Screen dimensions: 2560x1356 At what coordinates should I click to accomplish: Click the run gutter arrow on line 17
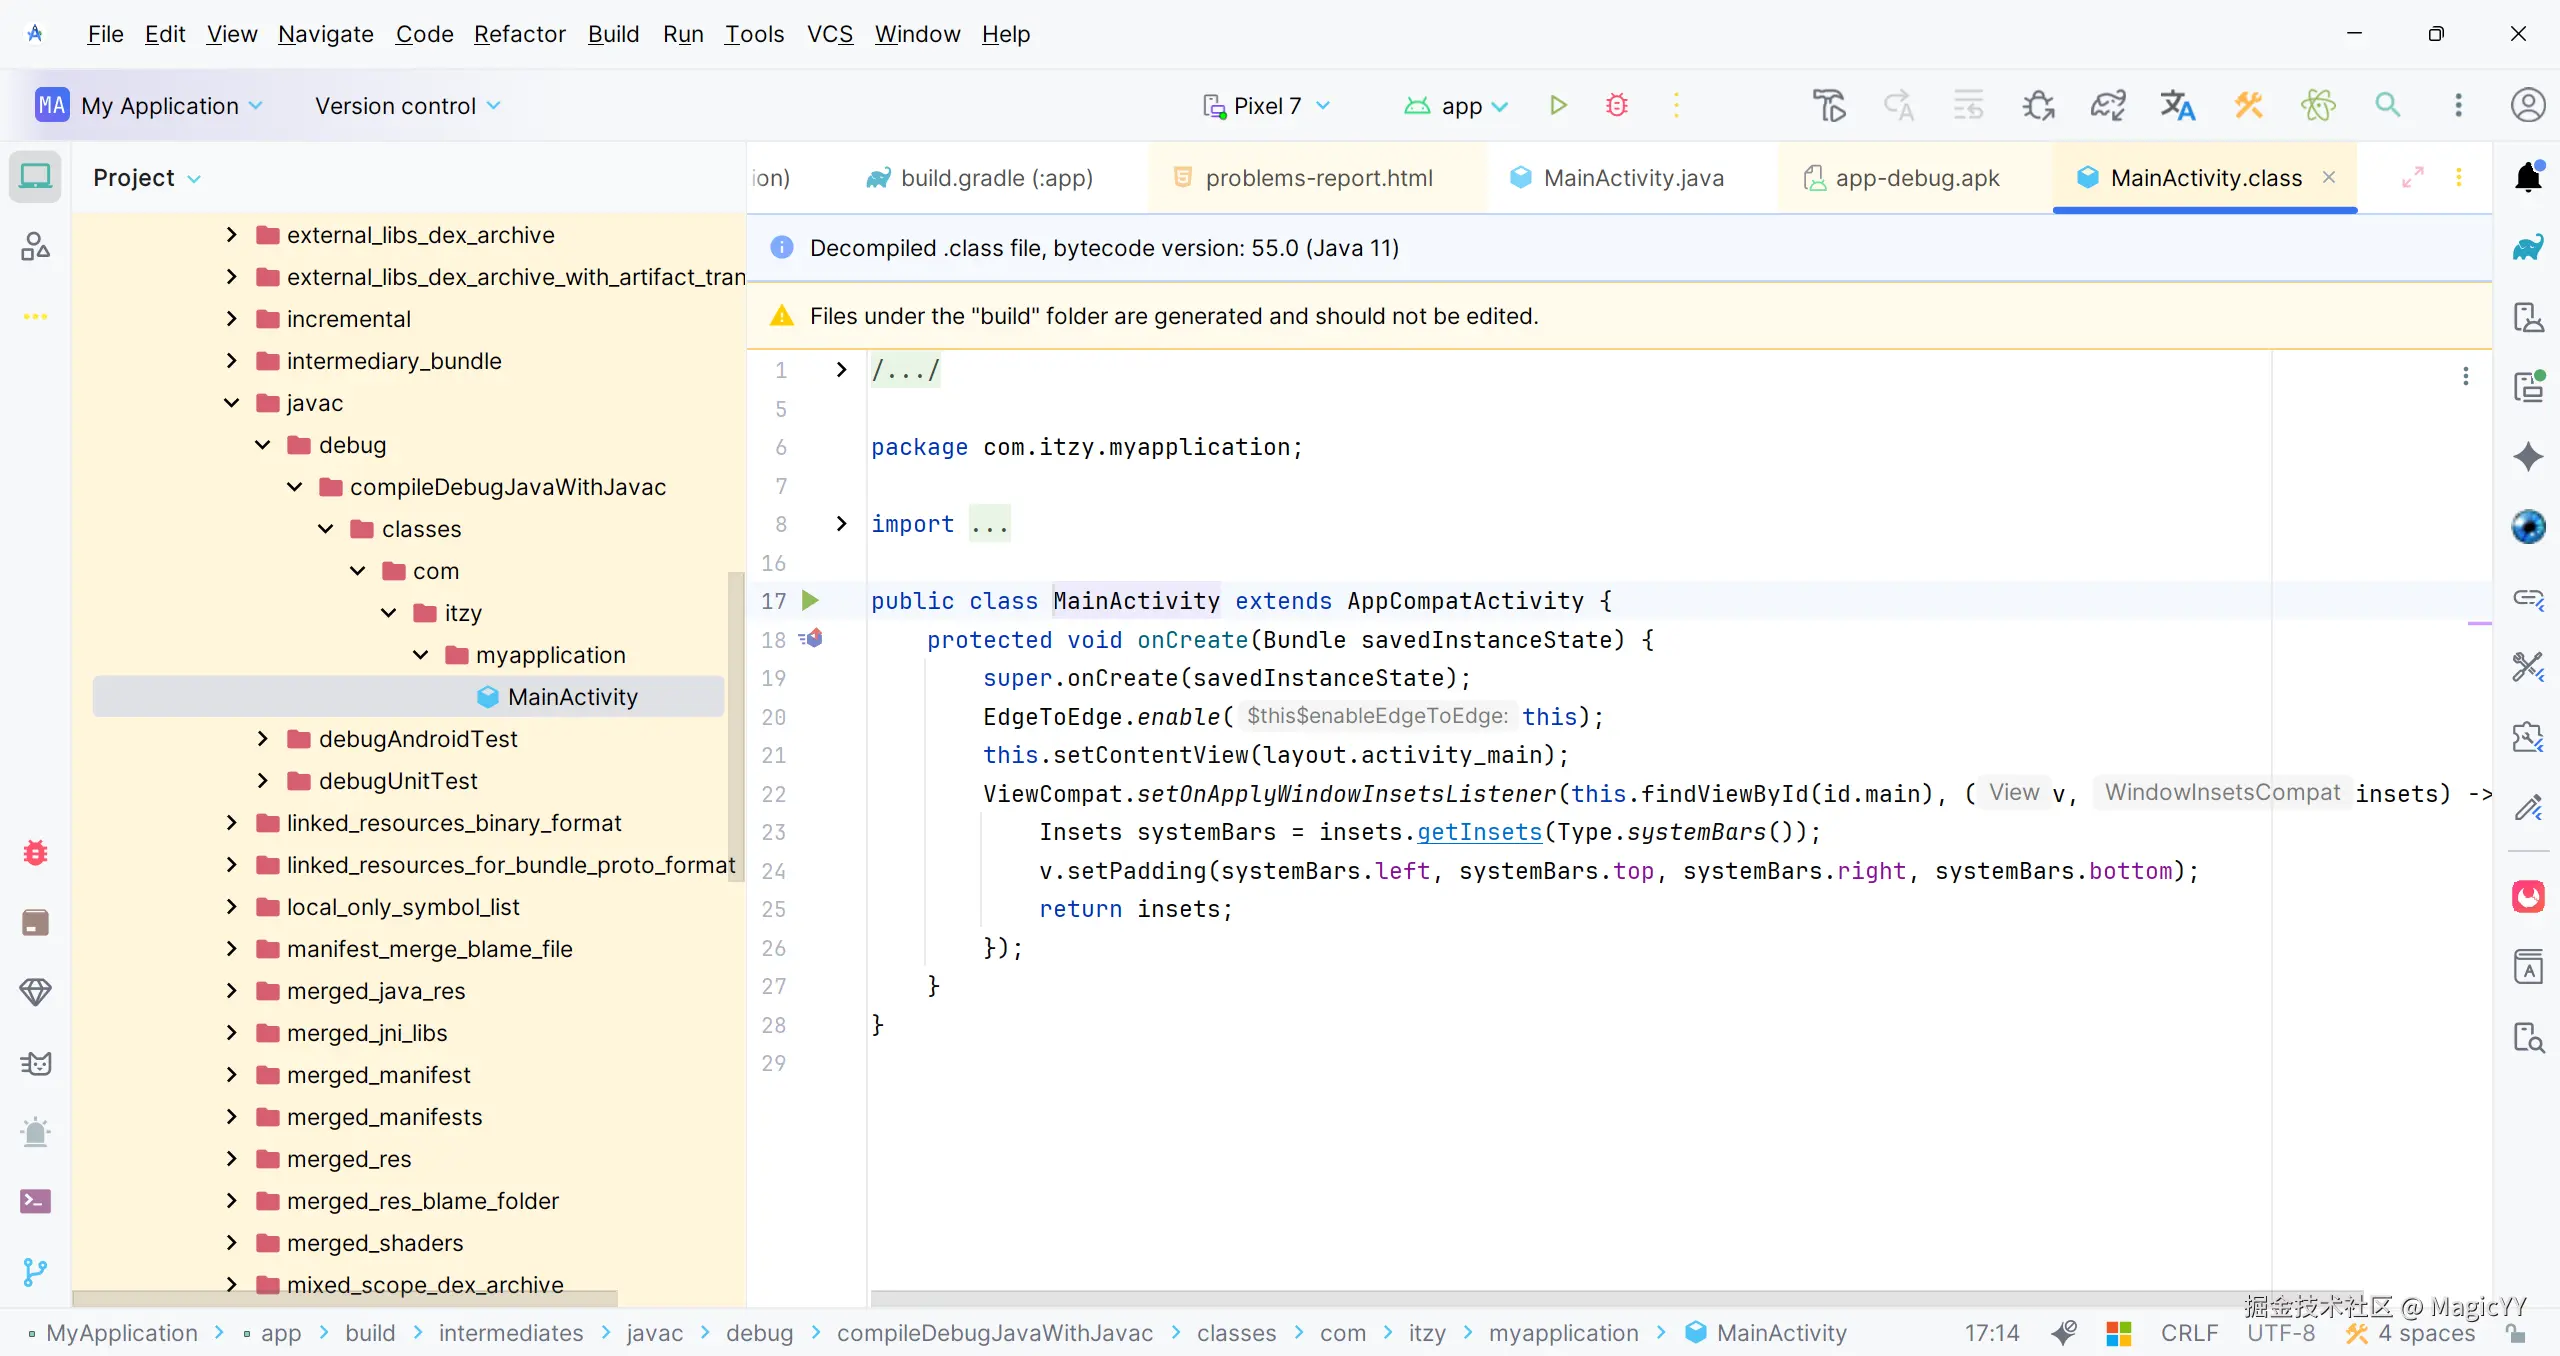pyautogui.click(x=810, y=601)
